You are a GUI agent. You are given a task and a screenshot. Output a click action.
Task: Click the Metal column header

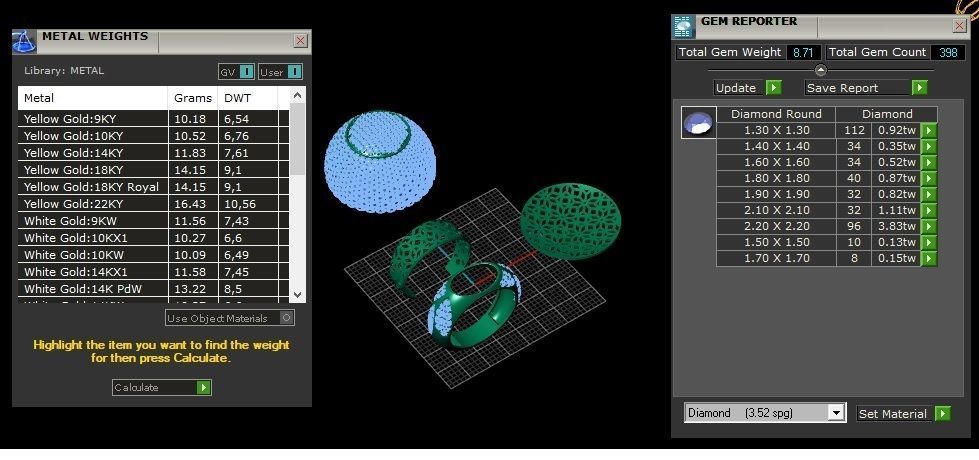[93, 98]
